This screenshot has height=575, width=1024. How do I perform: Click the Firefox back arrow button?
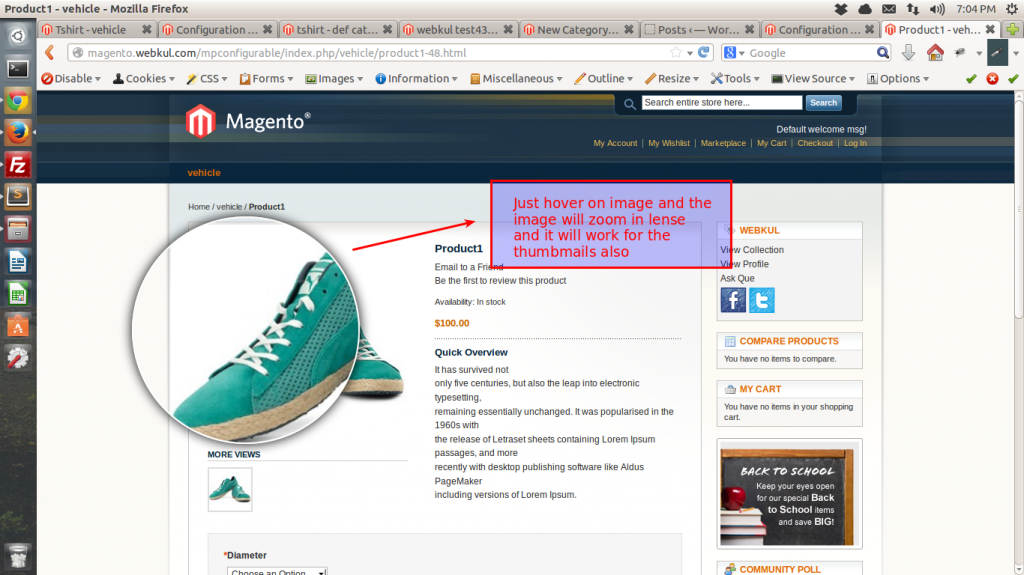(50, 53)
